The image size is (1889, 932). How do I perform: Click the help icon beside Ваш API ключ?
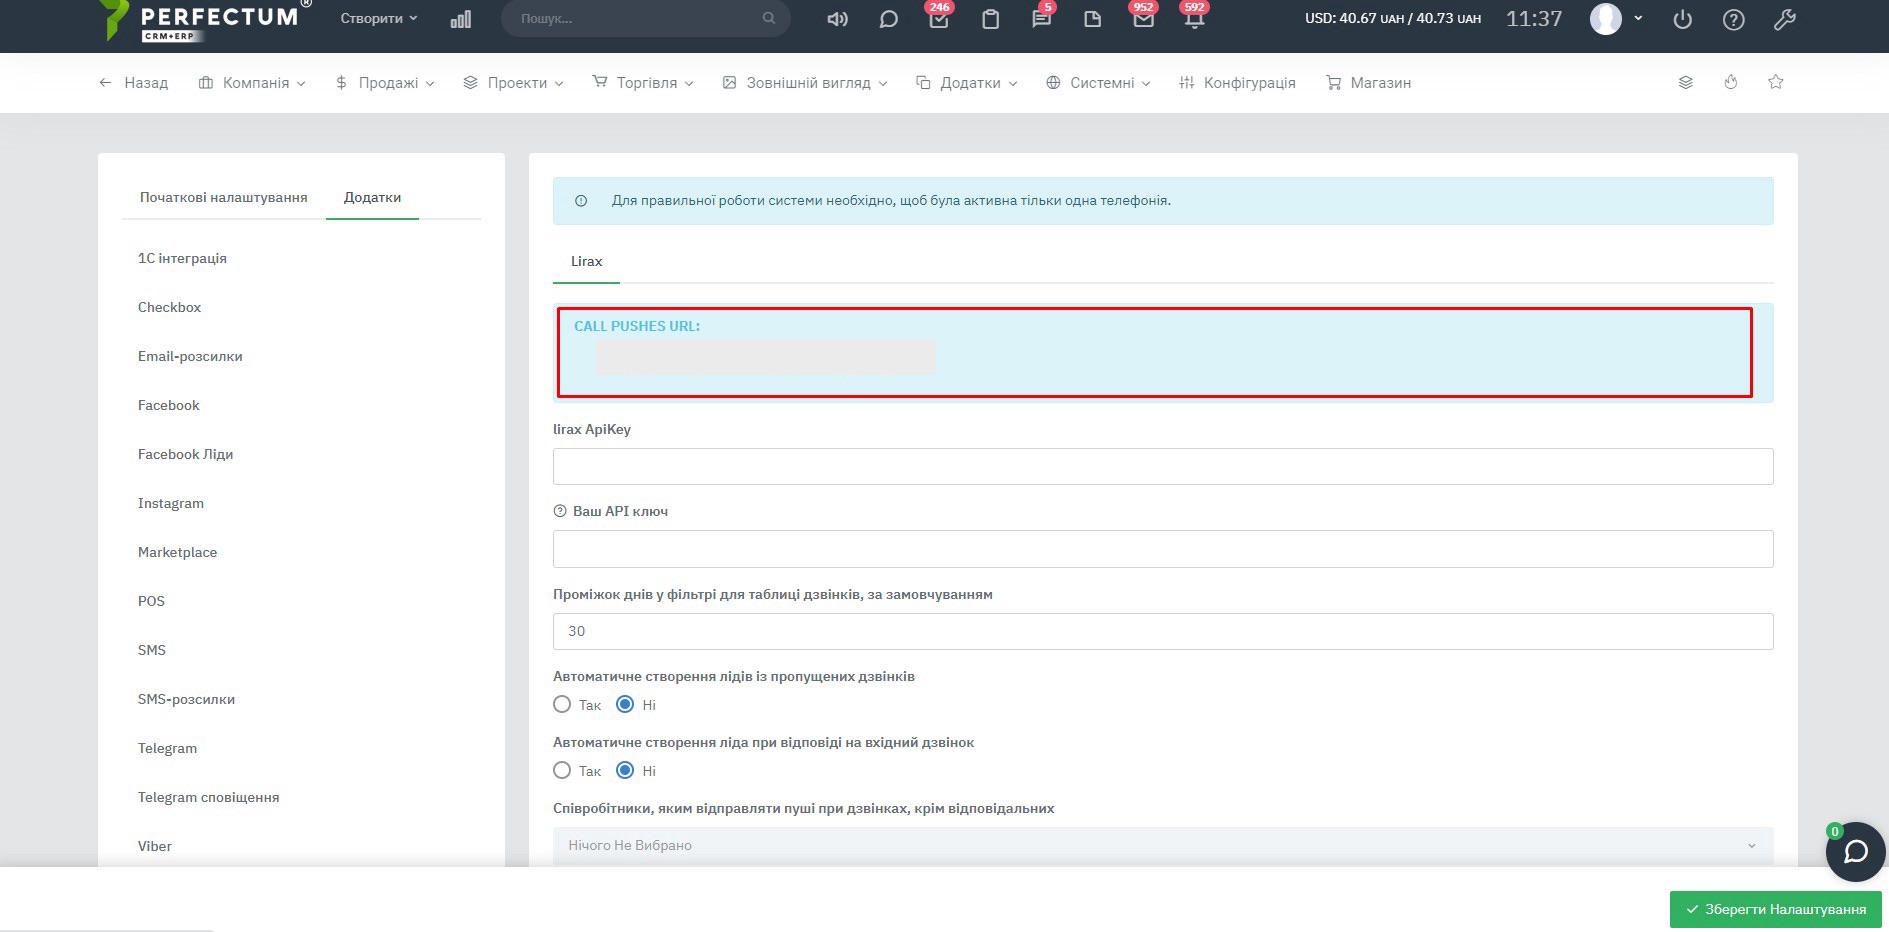pyautogui.click(x=560, y=511)
